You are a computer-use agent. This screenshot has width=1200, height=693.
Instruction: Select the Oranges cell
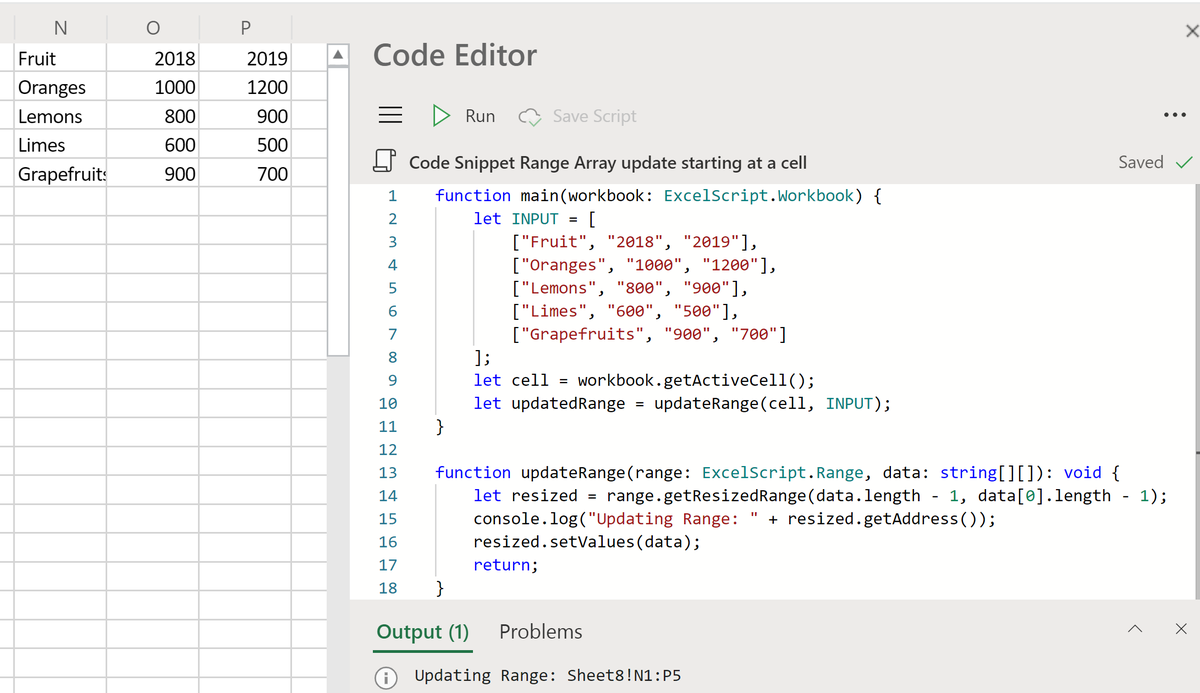click(60, 87)
